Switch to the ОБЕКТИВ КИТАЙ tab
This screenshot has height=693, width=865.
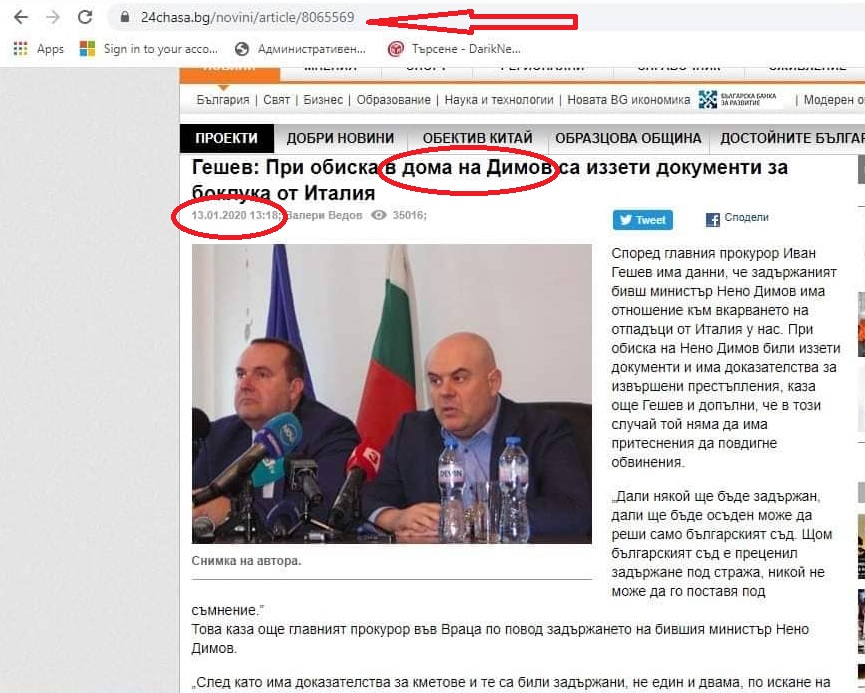(478, 138)
